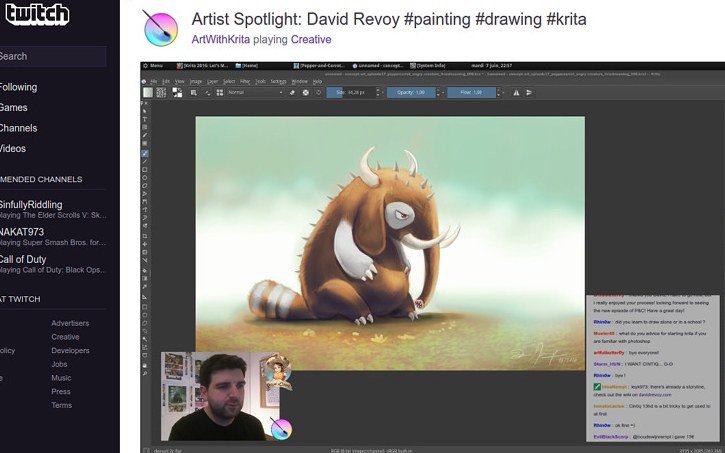
Task: Click the Krita channel avatar icon
Action: tap(159, 28)
